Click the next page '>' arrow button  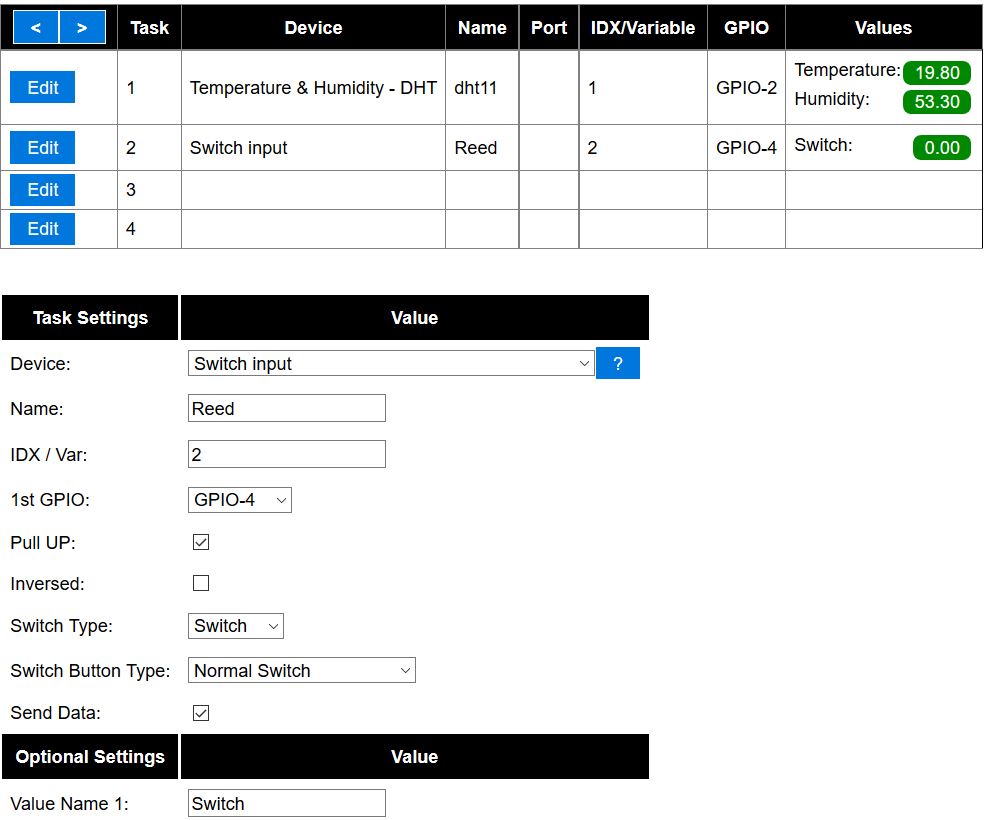82,27
